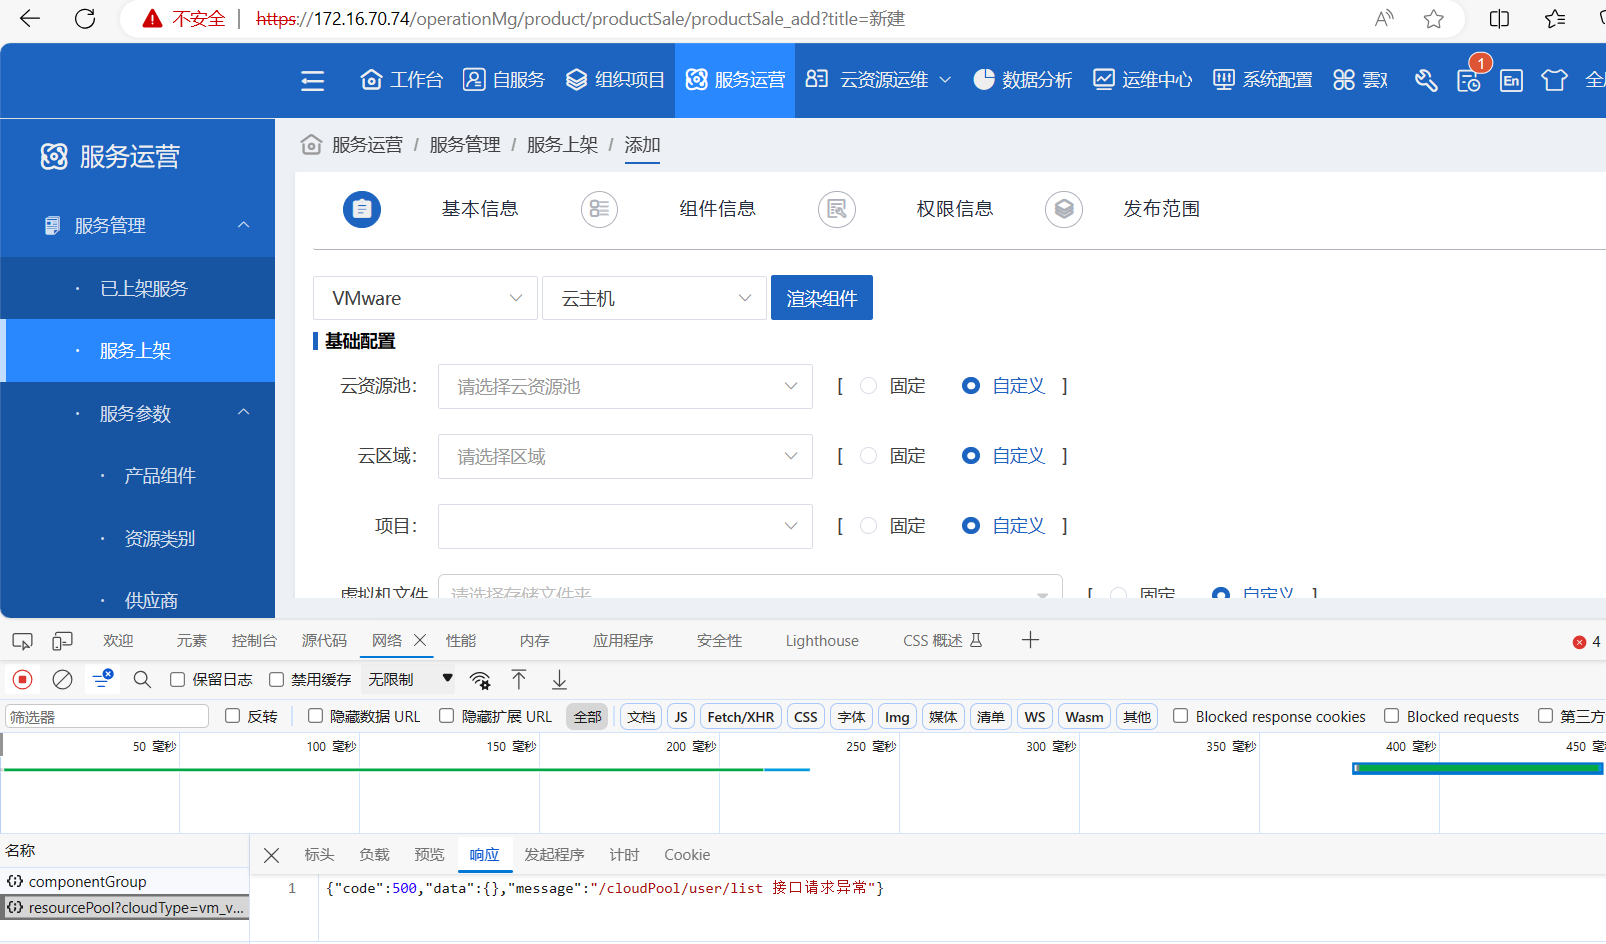Click the 渲染组件 button

pyautogui.click(x=822, y=298)
